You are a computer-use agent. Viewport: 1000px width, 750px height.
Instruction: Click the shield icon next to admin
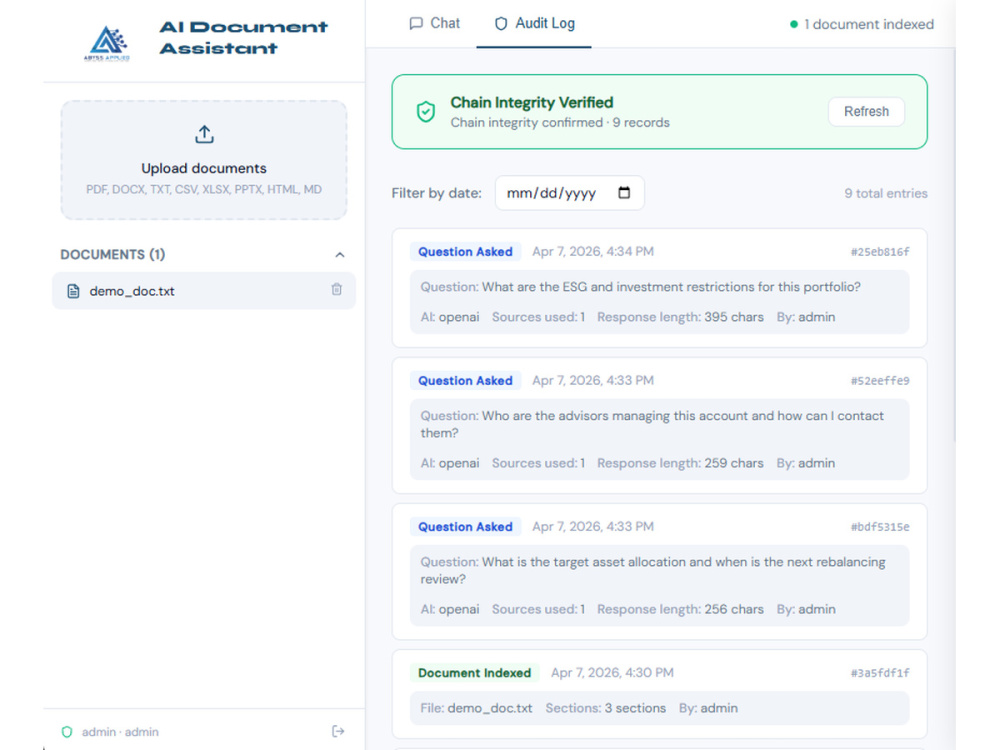coord(67,732)
